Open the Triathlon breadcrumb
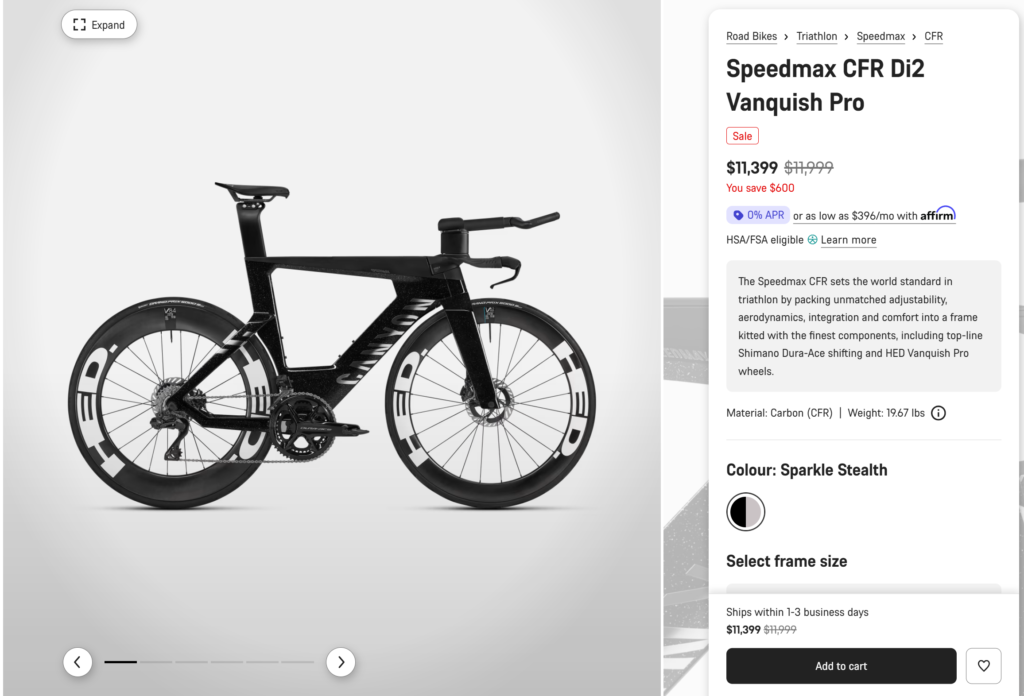 point(816,37)
